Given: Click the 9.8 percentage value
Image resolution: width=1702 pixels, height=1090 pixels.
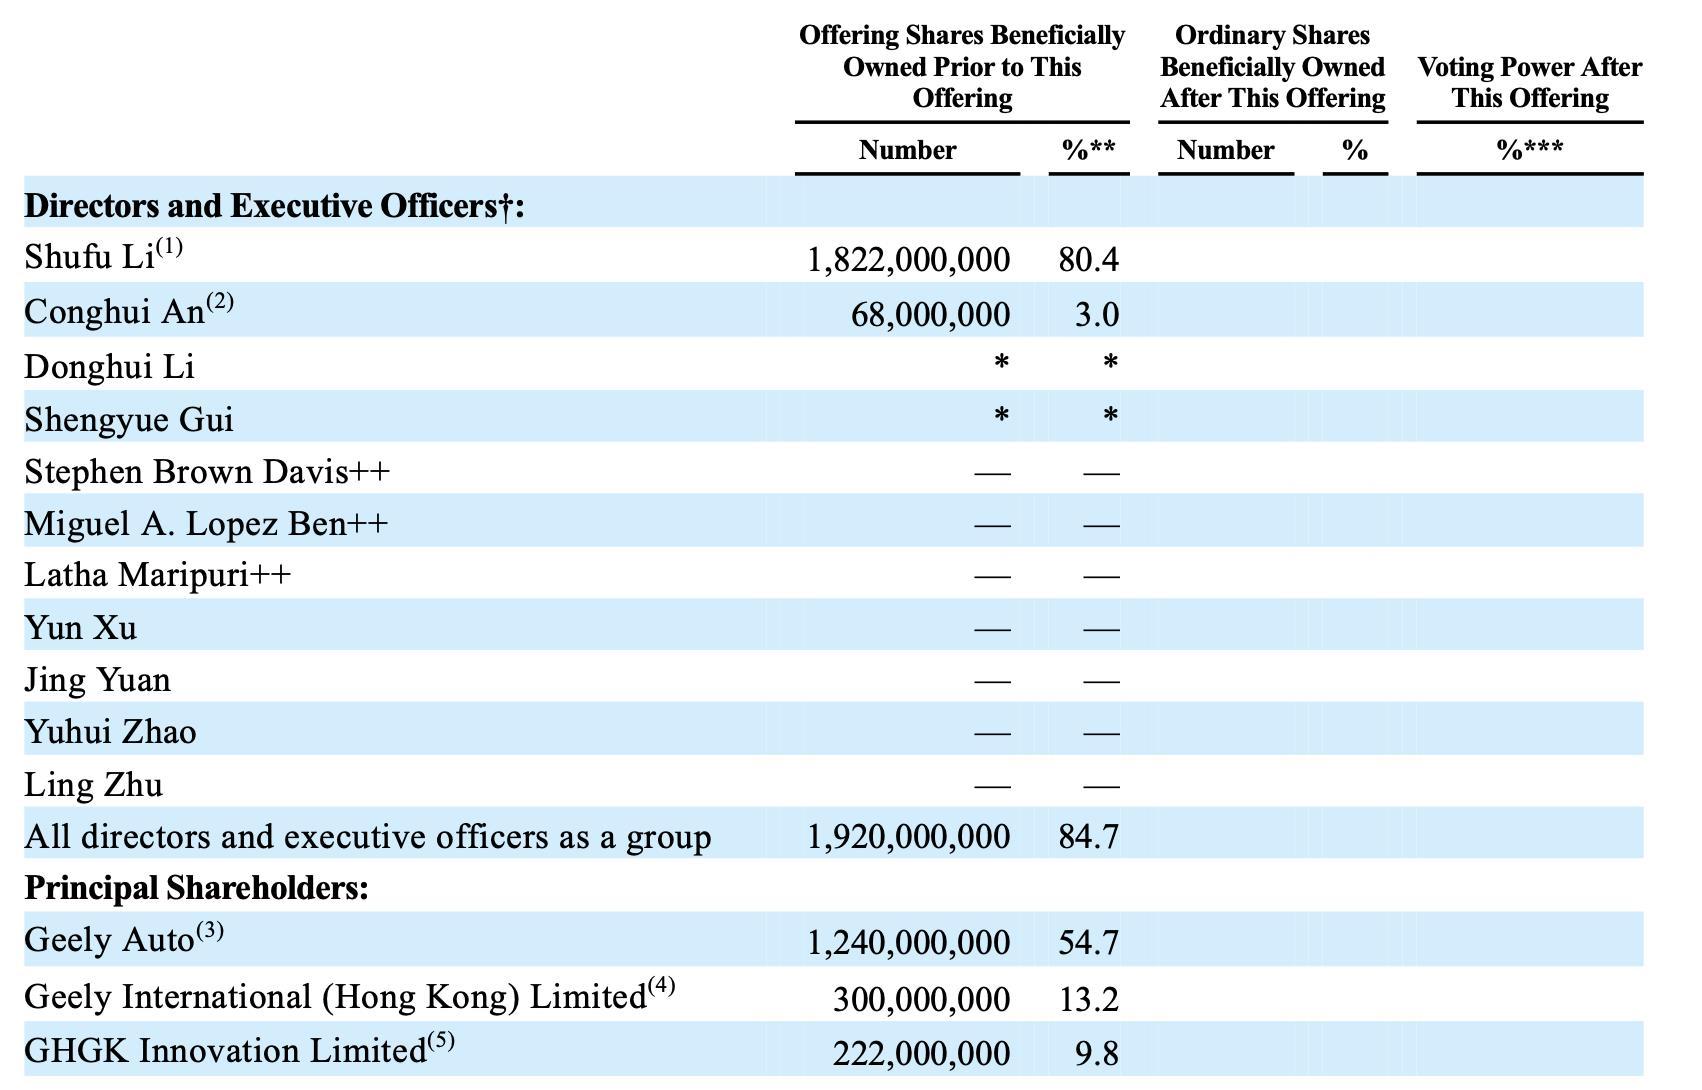Looking at the screenshot, I should pyautogui.click(x=1097, y=1054).
